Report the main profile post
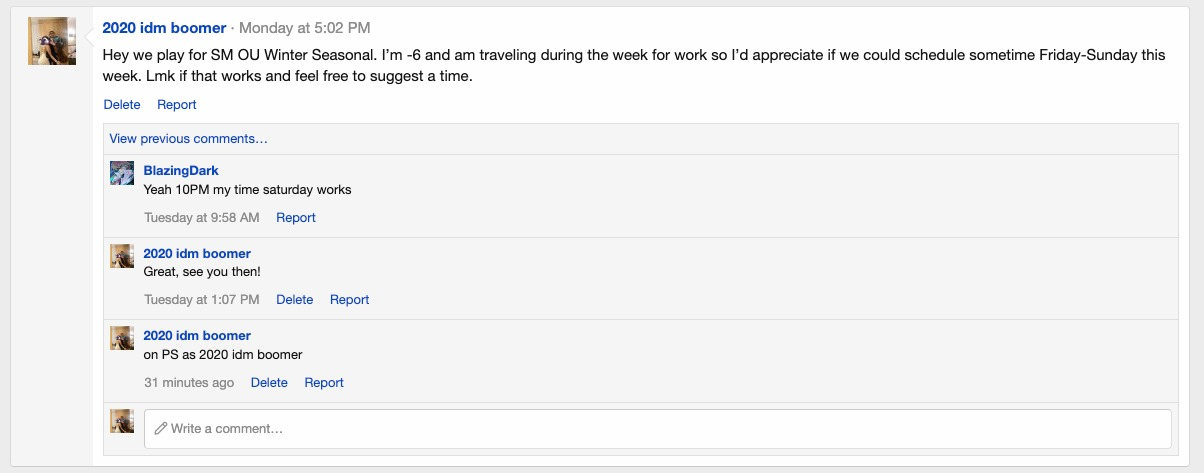Viewport: 1204px width, 473px height. (177, 104)
